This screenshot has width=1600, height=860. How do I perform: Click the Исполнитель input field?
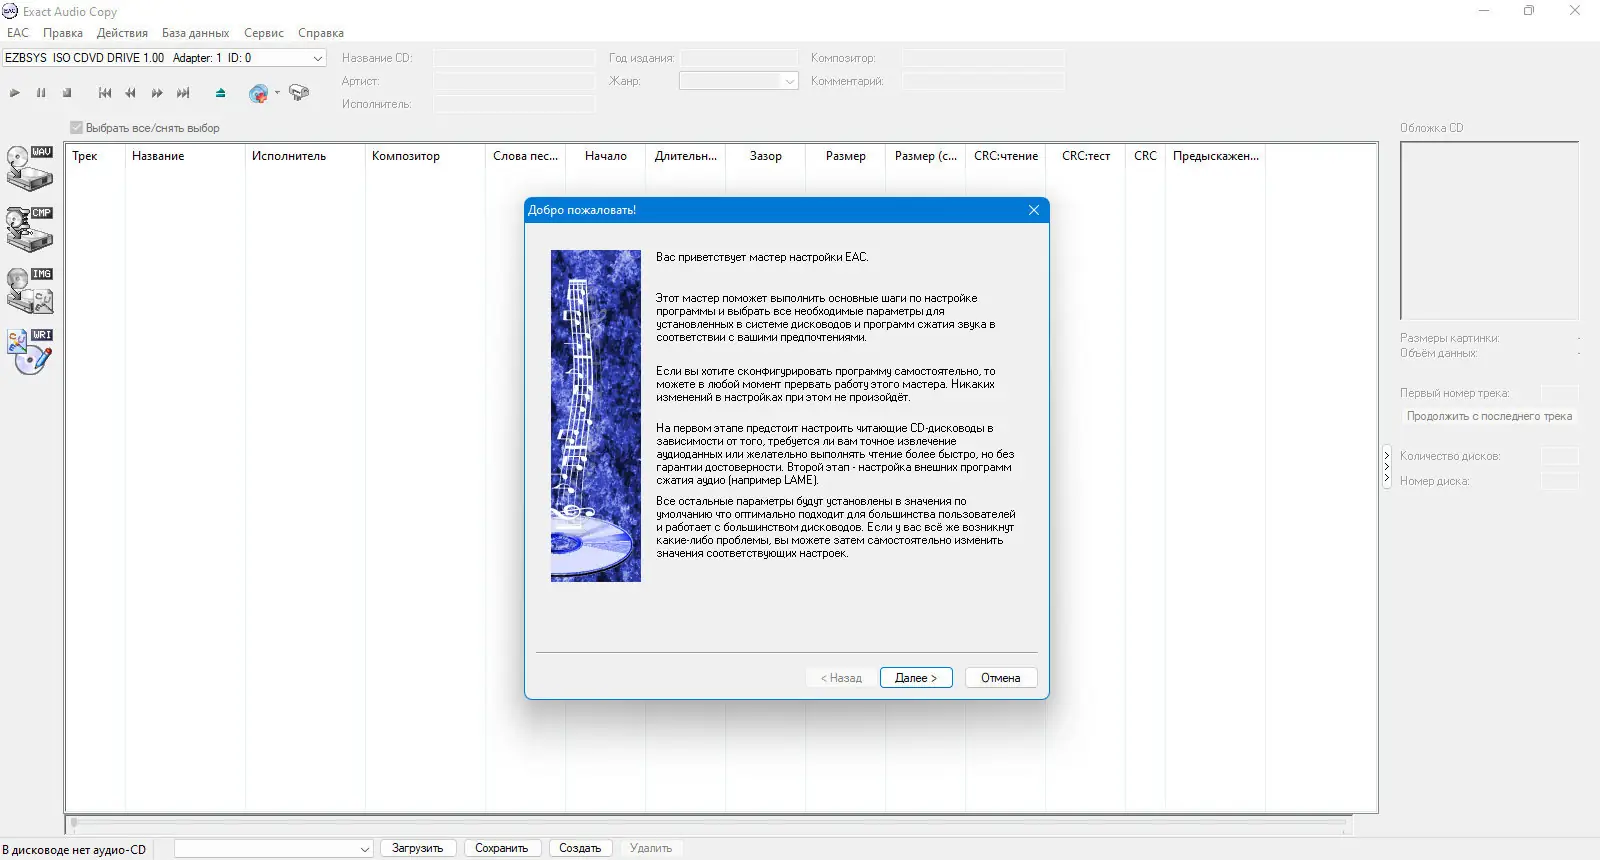coord(514,104)
